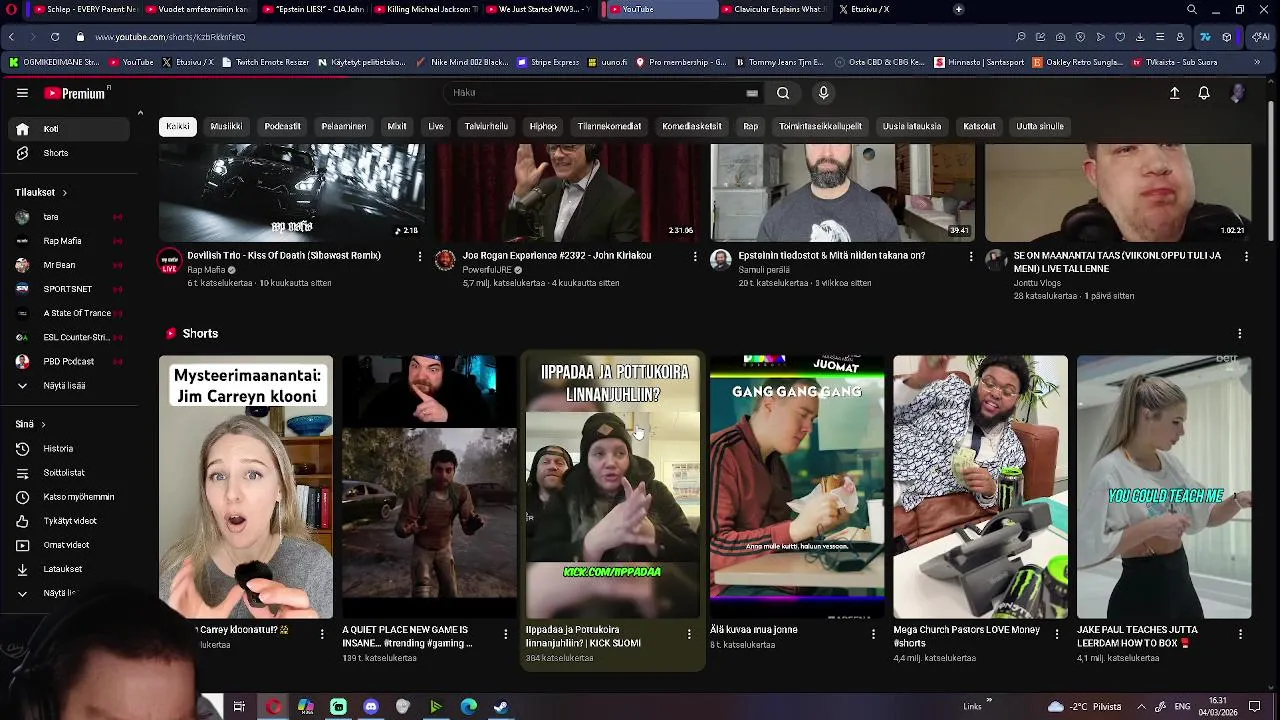1280x720 pixels.
Task: Open Soittolistat in the sidebar
Action: point(69,473)
